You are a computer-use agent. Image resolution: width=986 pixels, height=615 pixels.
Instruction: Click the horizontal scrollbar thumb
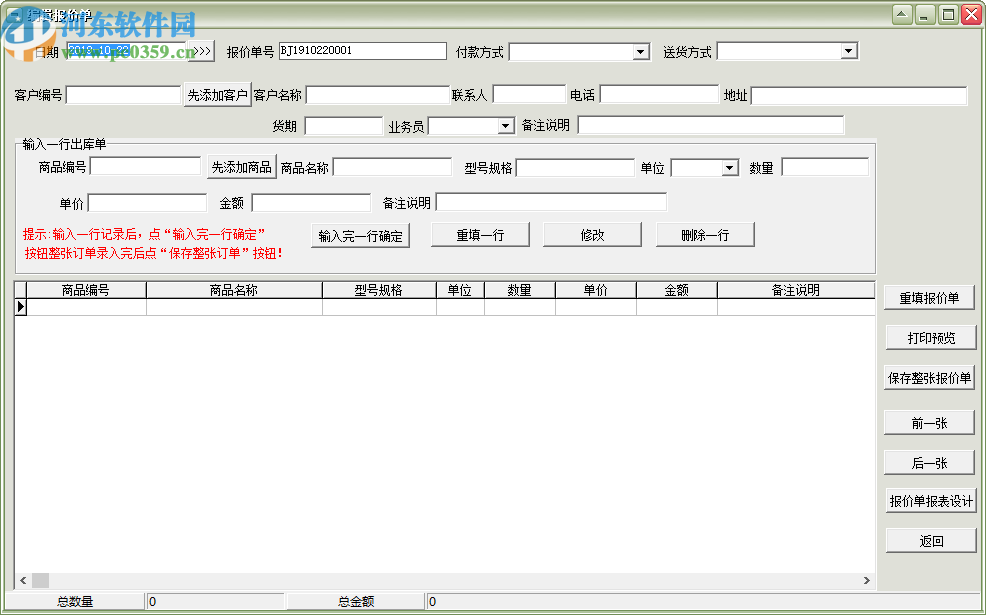[40, 580]
